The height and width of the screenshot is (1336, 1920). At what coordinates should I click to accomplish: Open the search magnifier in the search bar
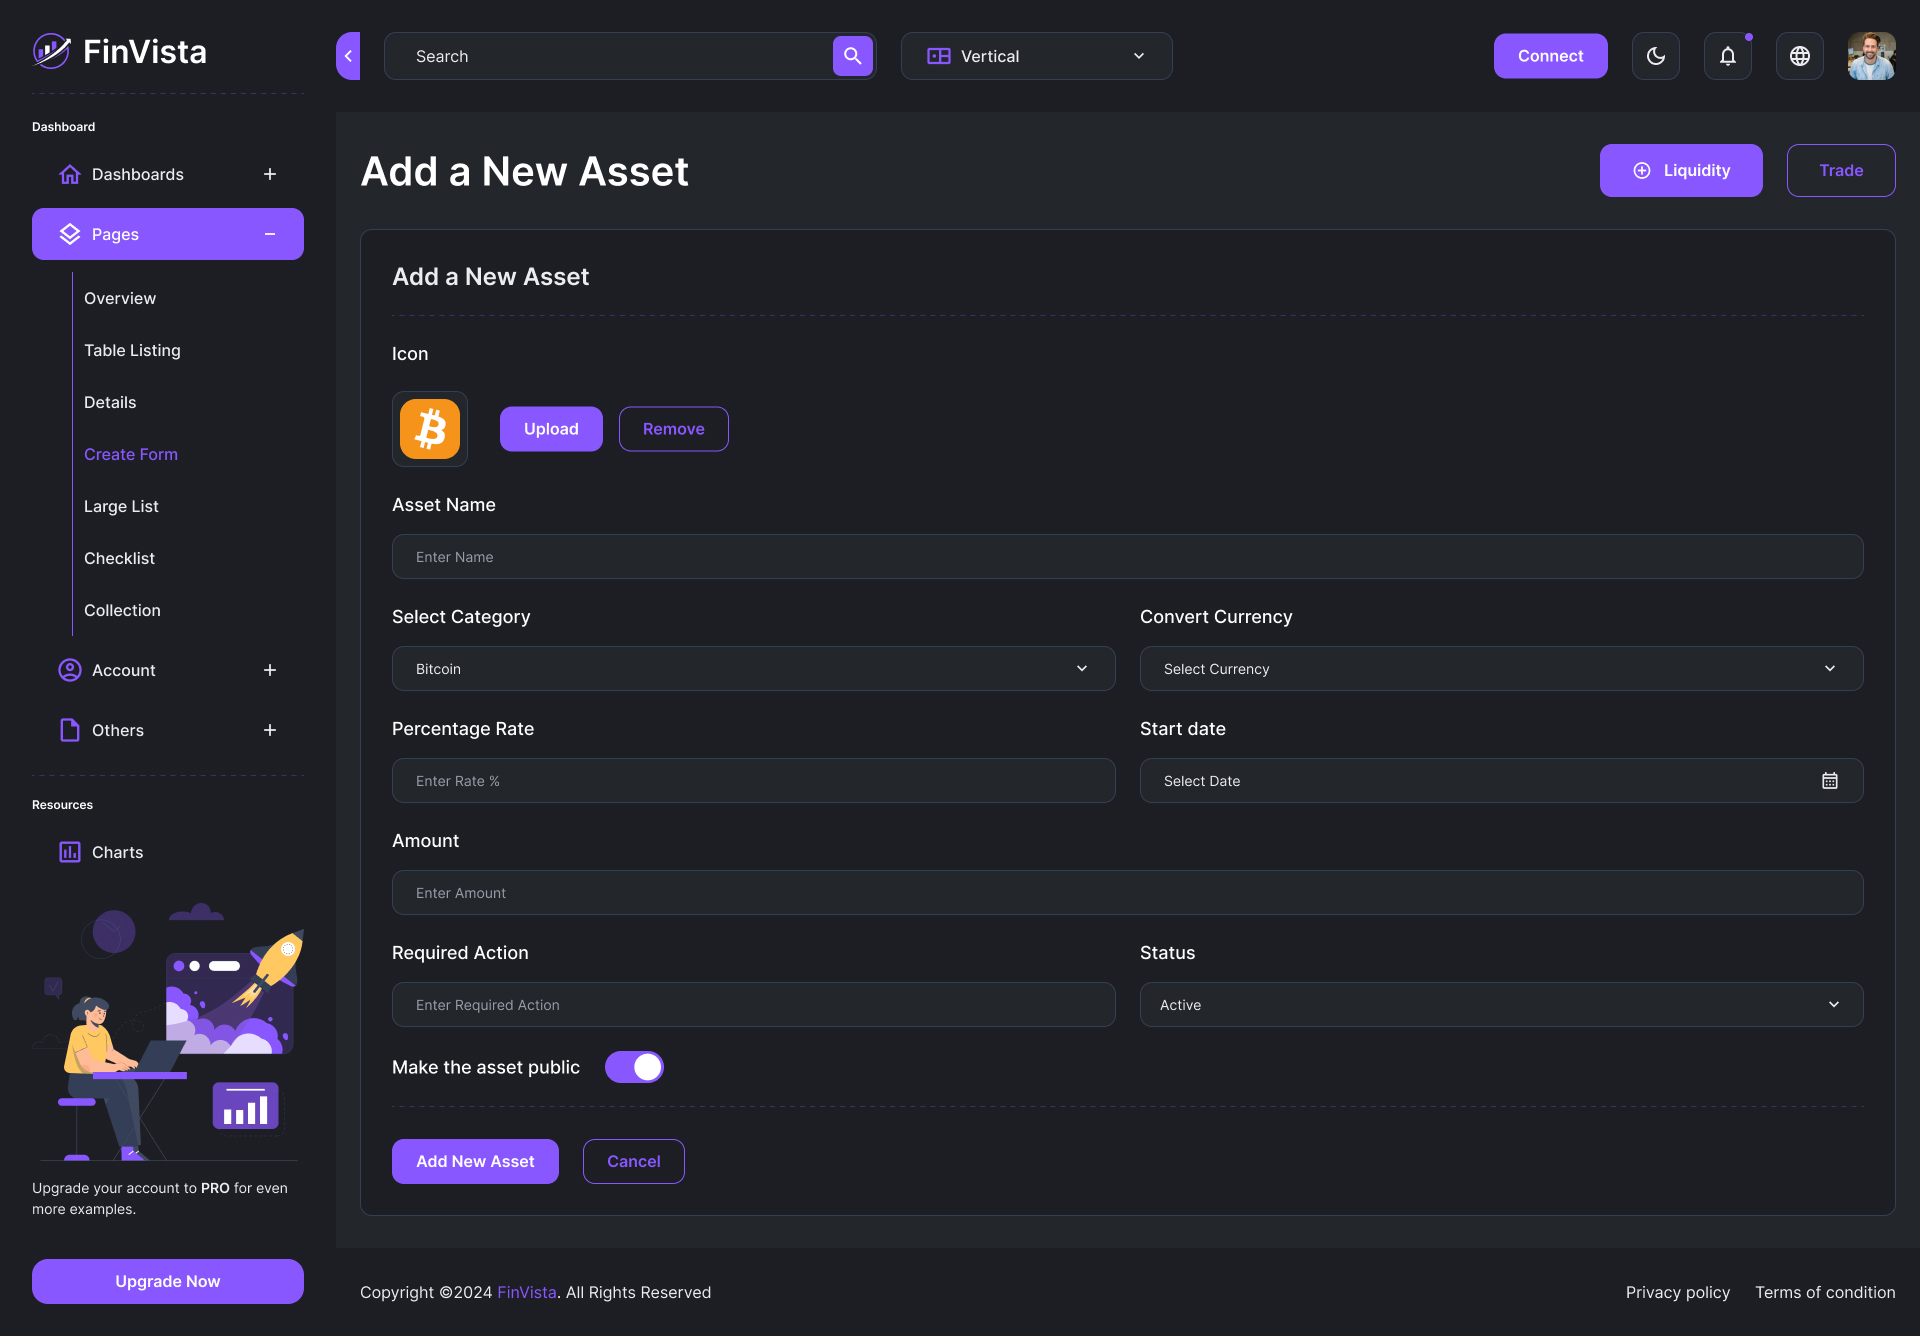tap(851, 56)
